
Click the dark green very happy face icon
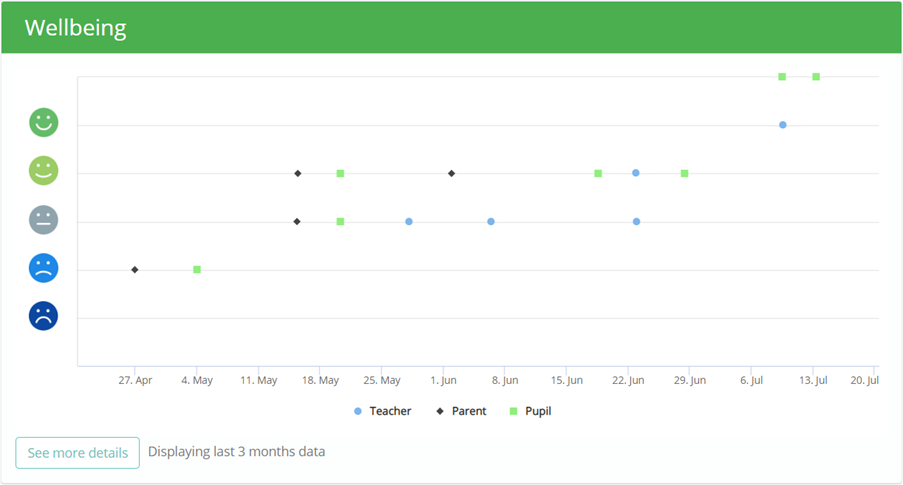coord(44,122)
